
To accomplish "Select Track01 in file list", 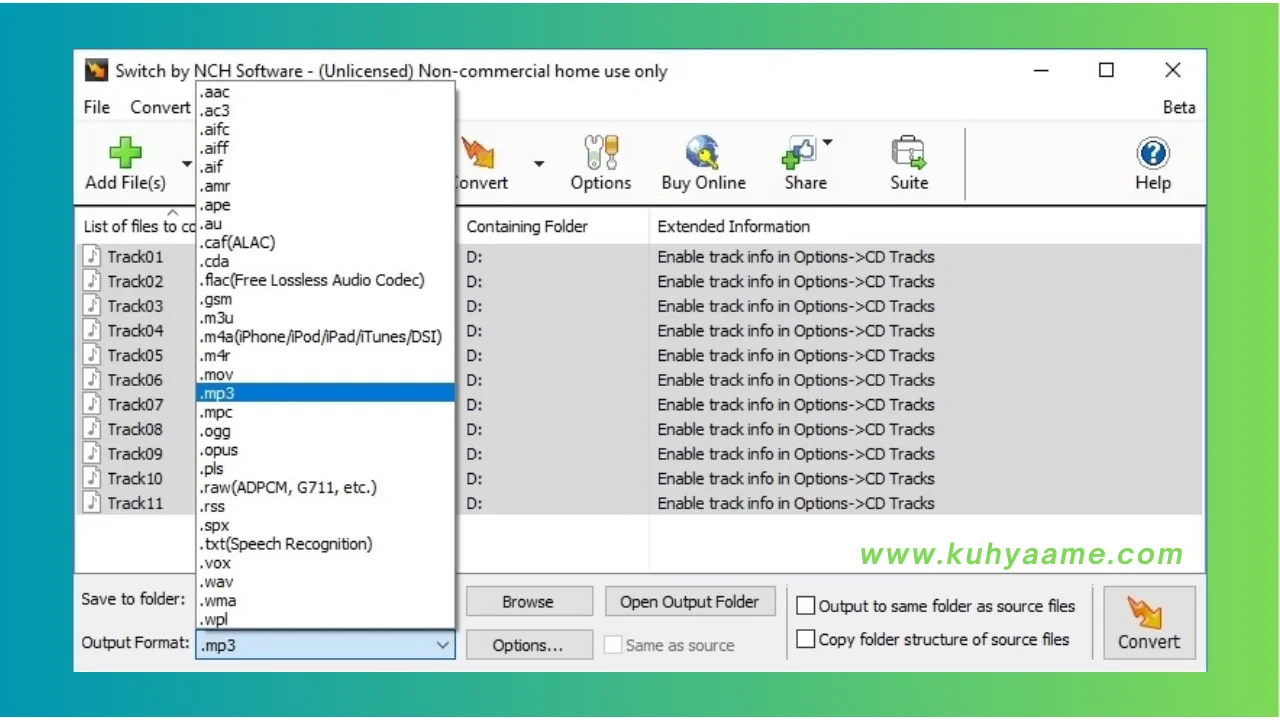I will pos(135,256).
